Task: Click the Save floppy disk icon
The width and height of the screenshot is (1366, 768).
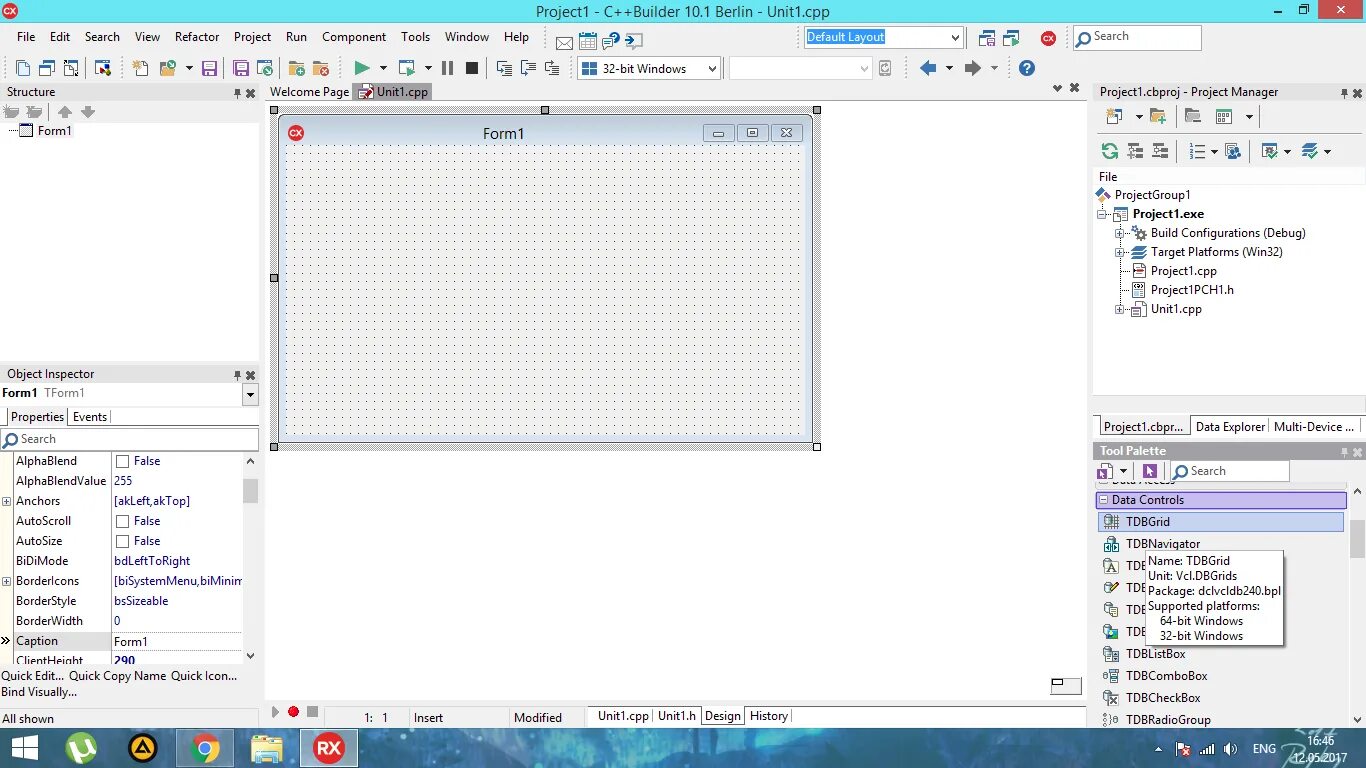Action: (x=209, y=68)
